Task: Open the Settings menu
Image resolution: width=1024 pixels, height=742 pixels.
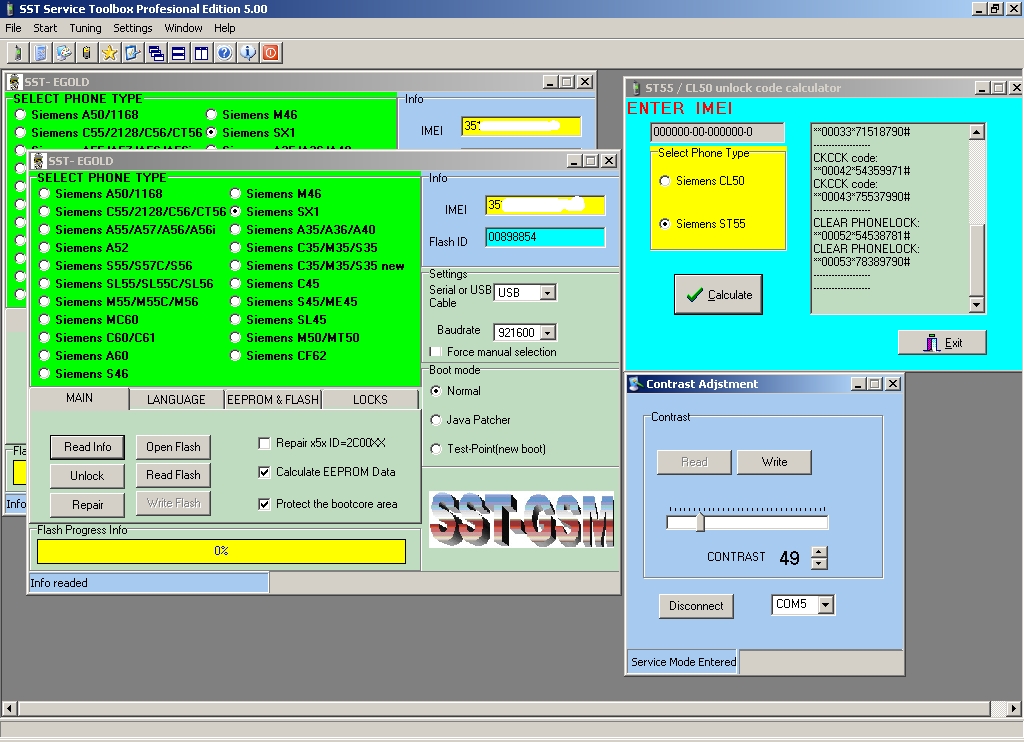Action: click(133, 28)
